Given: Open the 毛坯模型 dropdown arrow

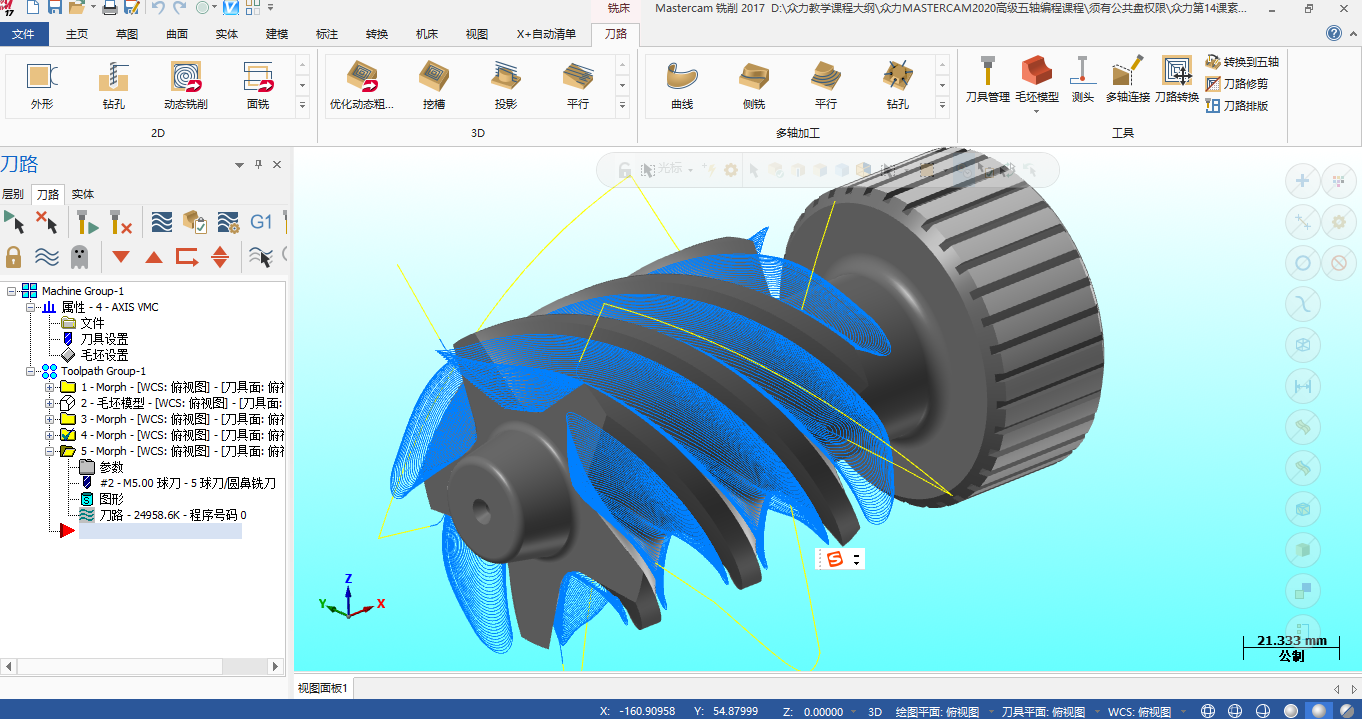Looking at the screenshot, I should 1036,111.
